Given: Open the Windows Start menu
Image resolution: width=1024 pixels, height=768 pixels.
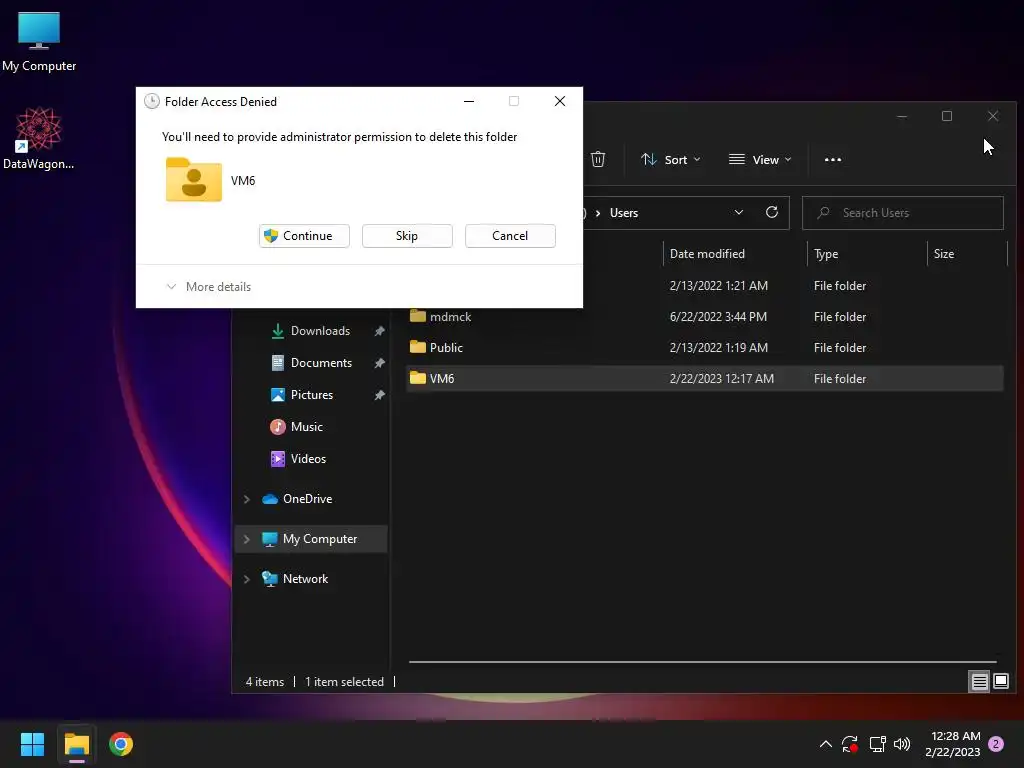Looking at the screenshot, I should pyautogui.click(x=32, y=744).
